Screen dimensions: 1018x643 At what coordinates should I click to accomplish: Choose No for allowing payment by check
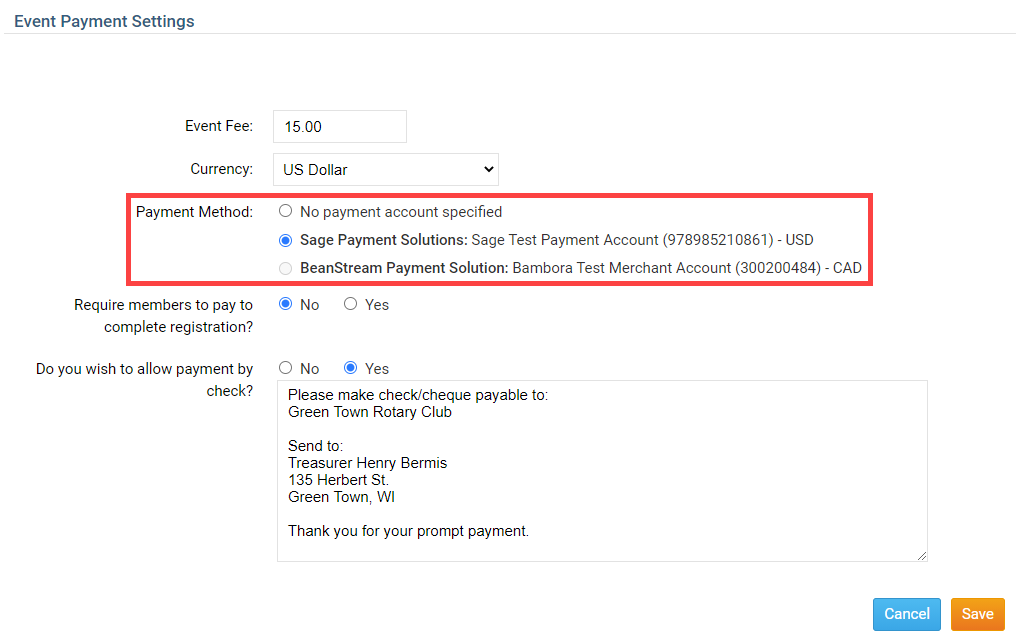pyautogui.click(x=286, y=368)
